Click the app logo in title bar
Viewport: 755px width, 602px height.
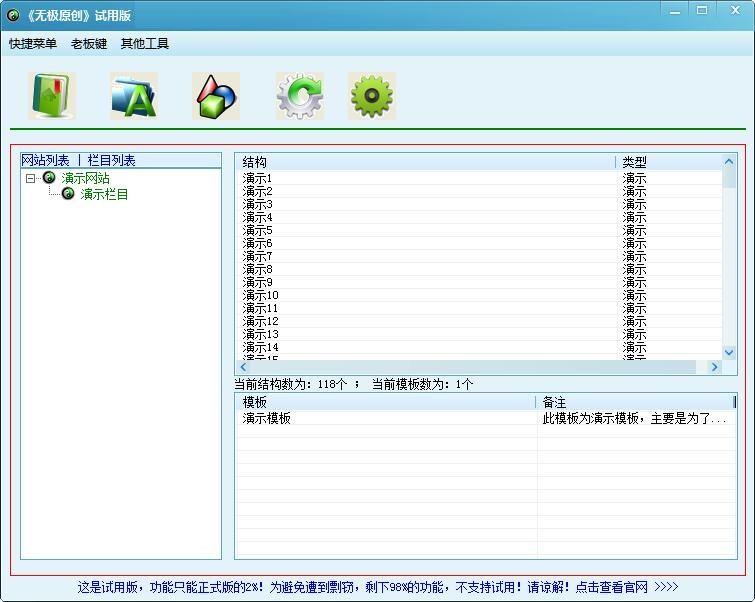13,15
